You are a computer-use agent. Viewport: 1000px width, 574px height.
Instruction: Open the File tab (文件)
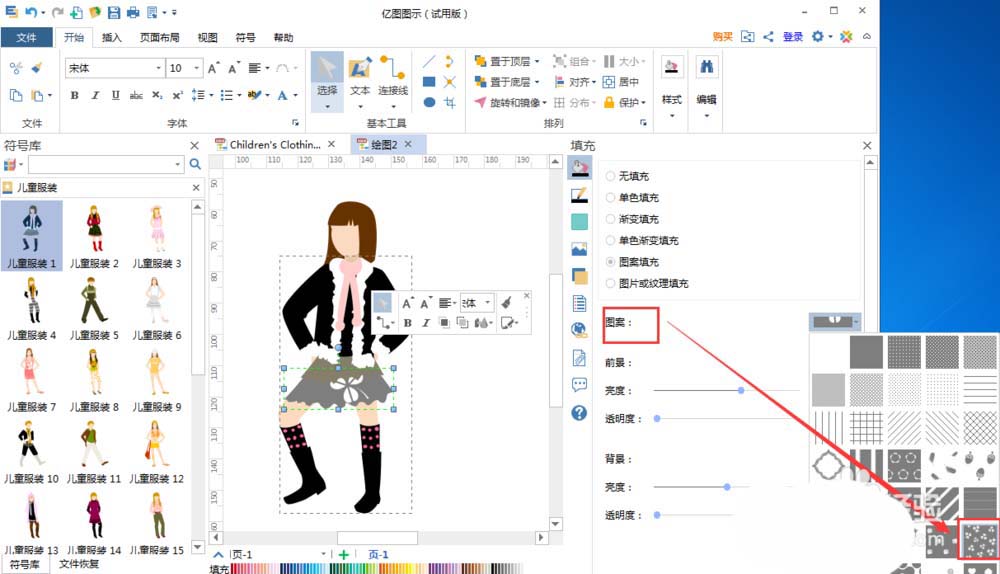[x=26, y=38]
